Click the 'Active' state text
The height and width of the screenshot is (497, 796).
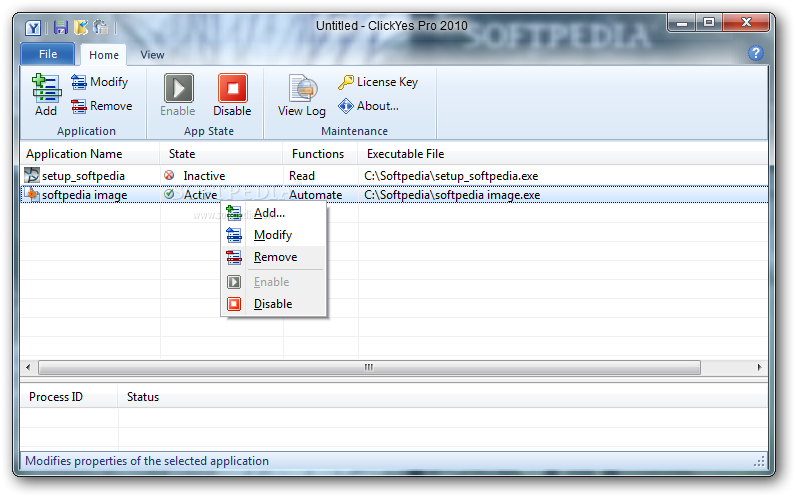tap(201, 195)
